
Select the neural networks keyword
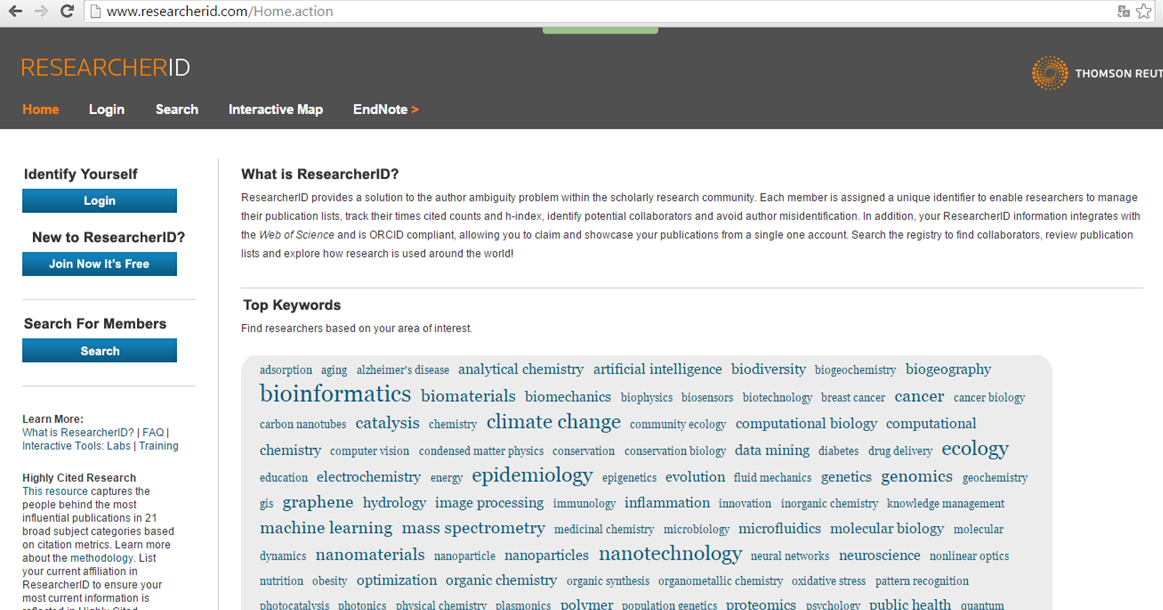pyautogui.click(x=790, y=556)
